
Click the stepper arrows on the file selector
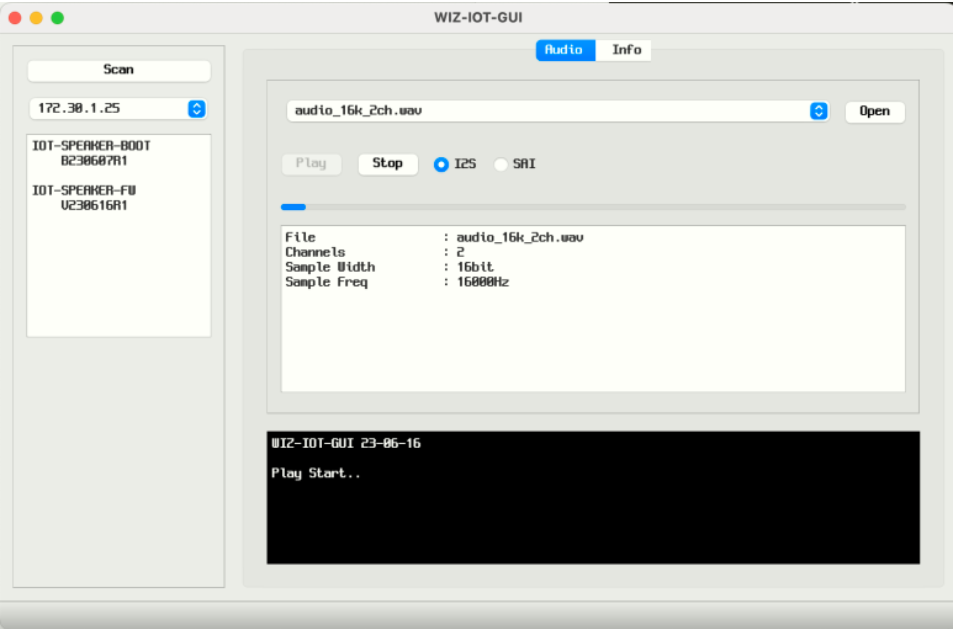(819, 111)
